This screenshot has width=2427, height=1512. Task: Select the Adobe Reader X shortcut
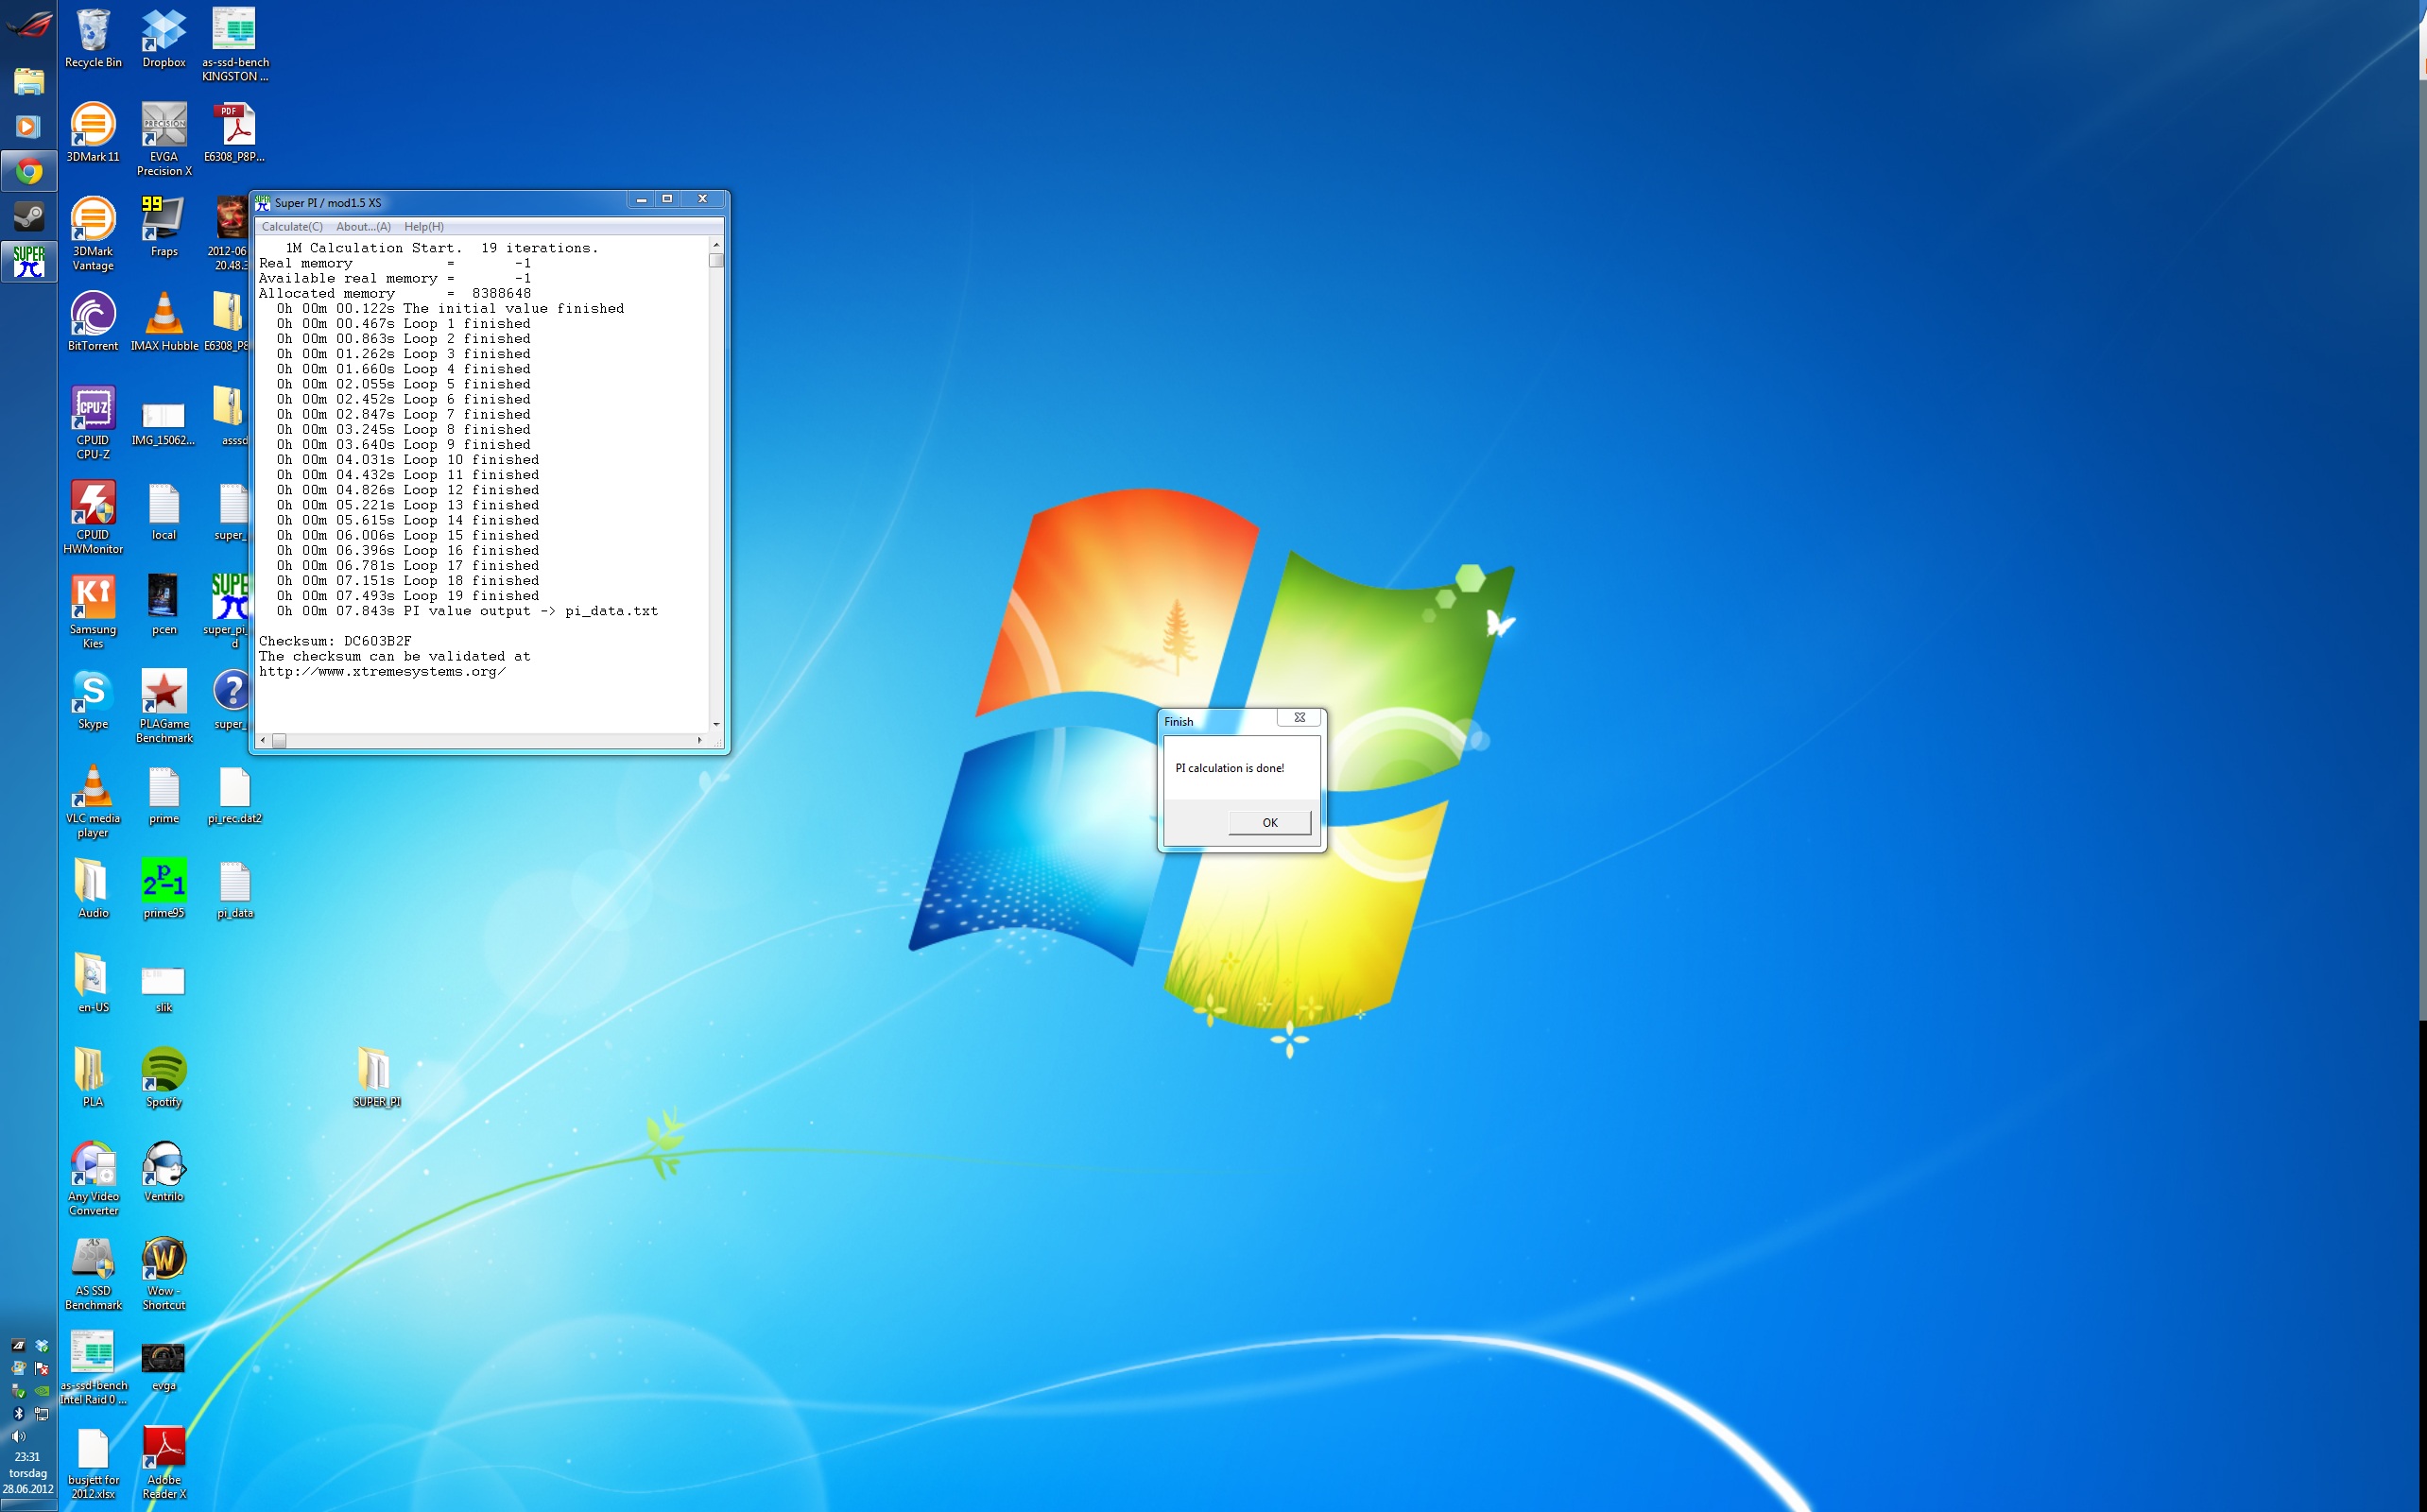coord(164,1463)
